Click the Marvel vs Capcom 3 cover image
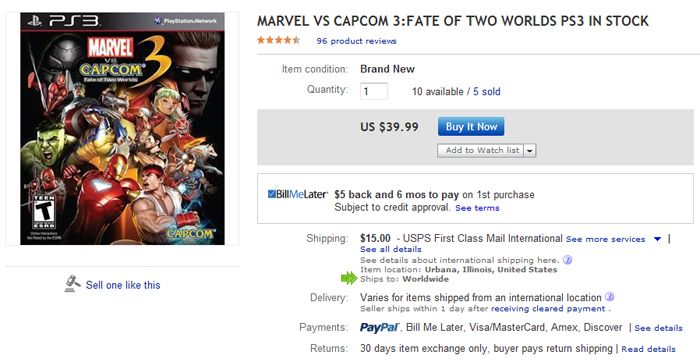The image size is (700, 362). click(x=122, y=129)
